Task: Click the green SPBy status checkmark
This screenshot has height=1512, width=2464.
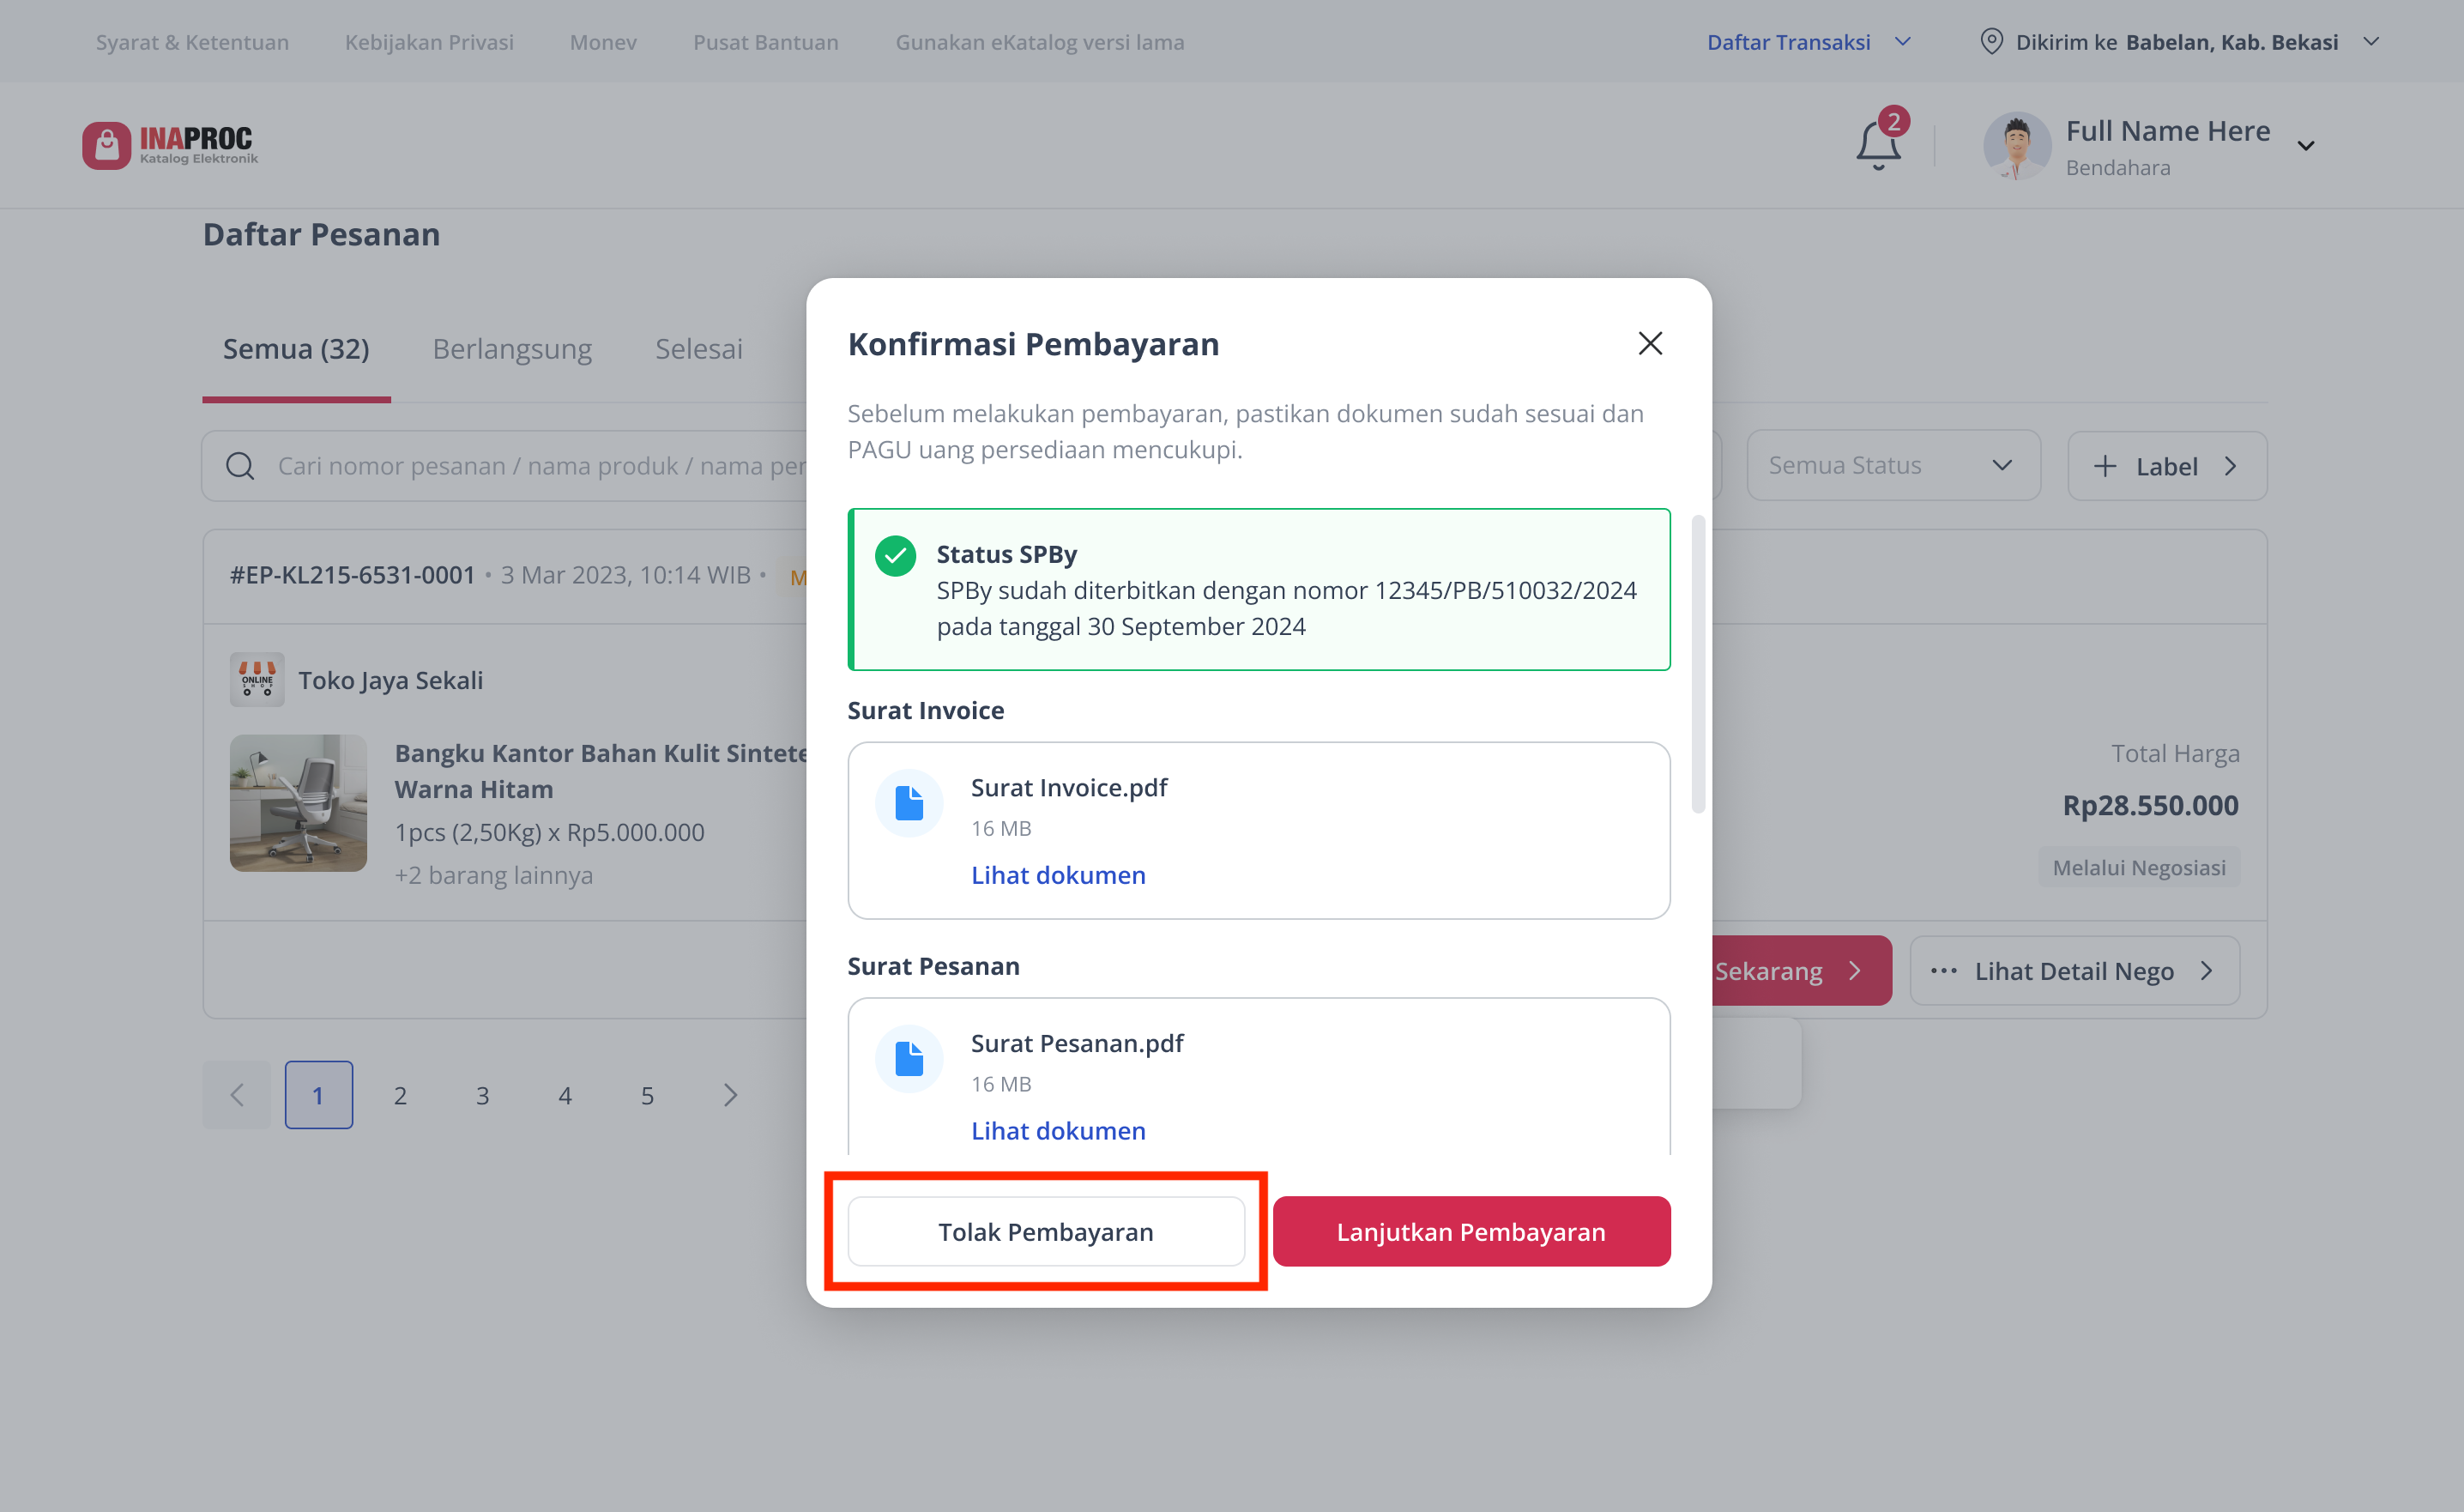Action: tap(895, 556)
